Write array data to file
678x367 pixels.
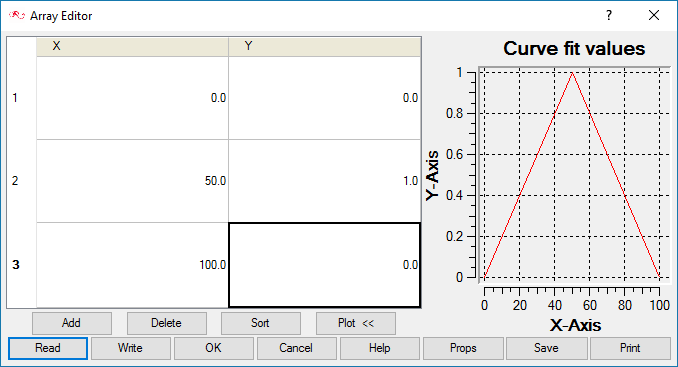tap(131, 348)
